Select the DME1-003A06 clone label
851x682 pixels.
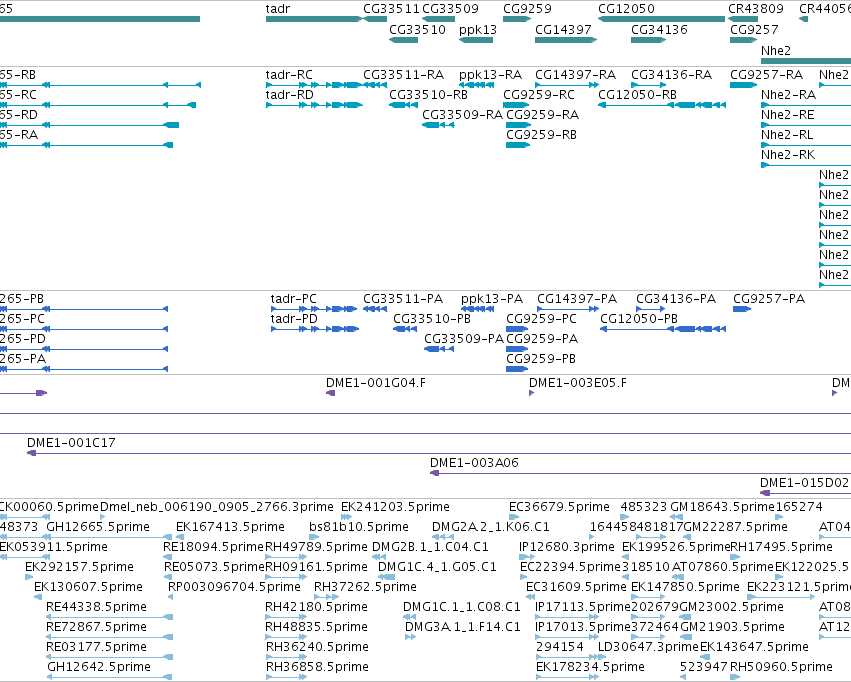[474, 463]
